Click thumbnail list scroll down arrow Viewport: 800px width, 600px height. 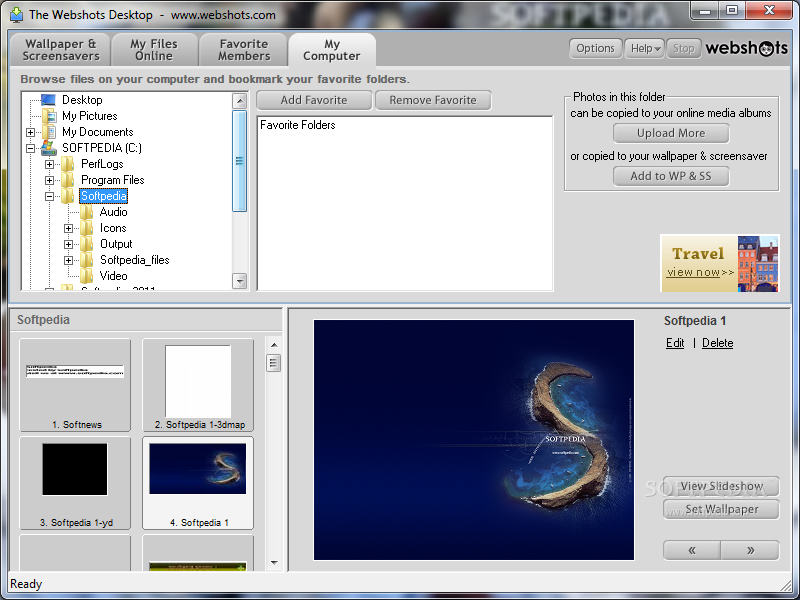pos(274,563)
